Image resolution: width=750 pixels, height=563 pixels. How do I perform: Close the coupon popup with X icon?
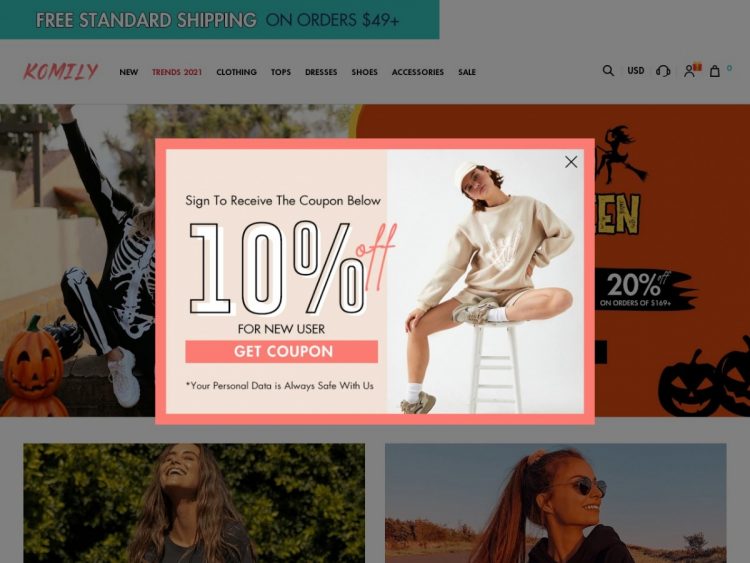tap(571, 162)
